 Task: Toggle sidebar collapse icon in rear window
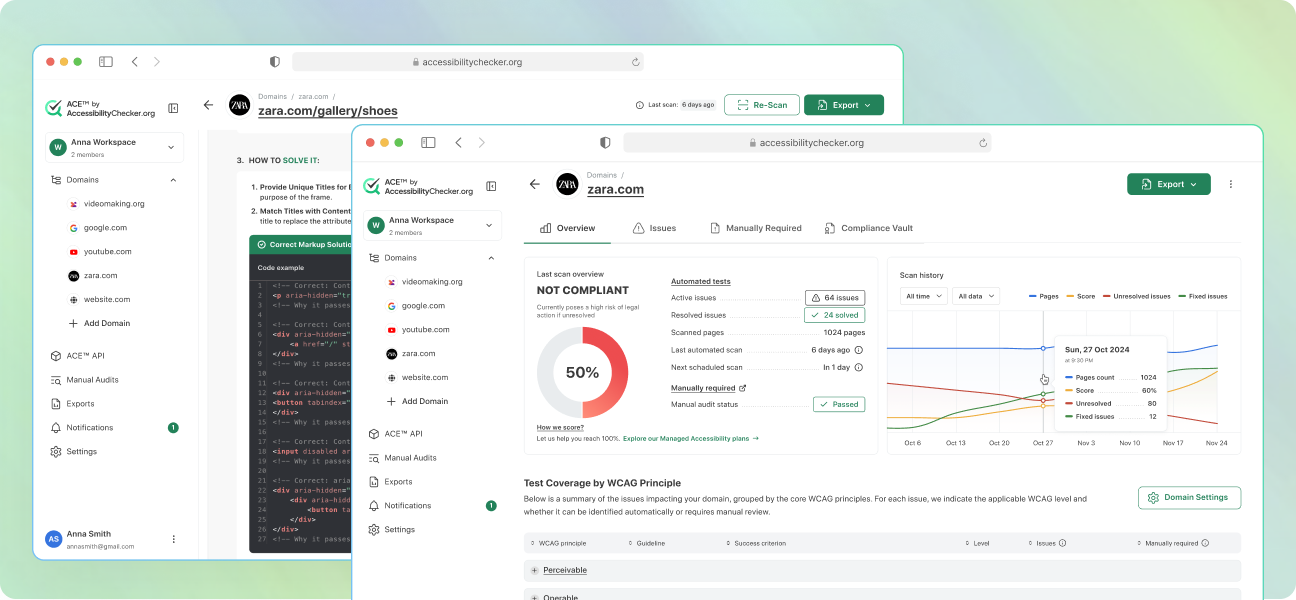click(x=173, y=108)
